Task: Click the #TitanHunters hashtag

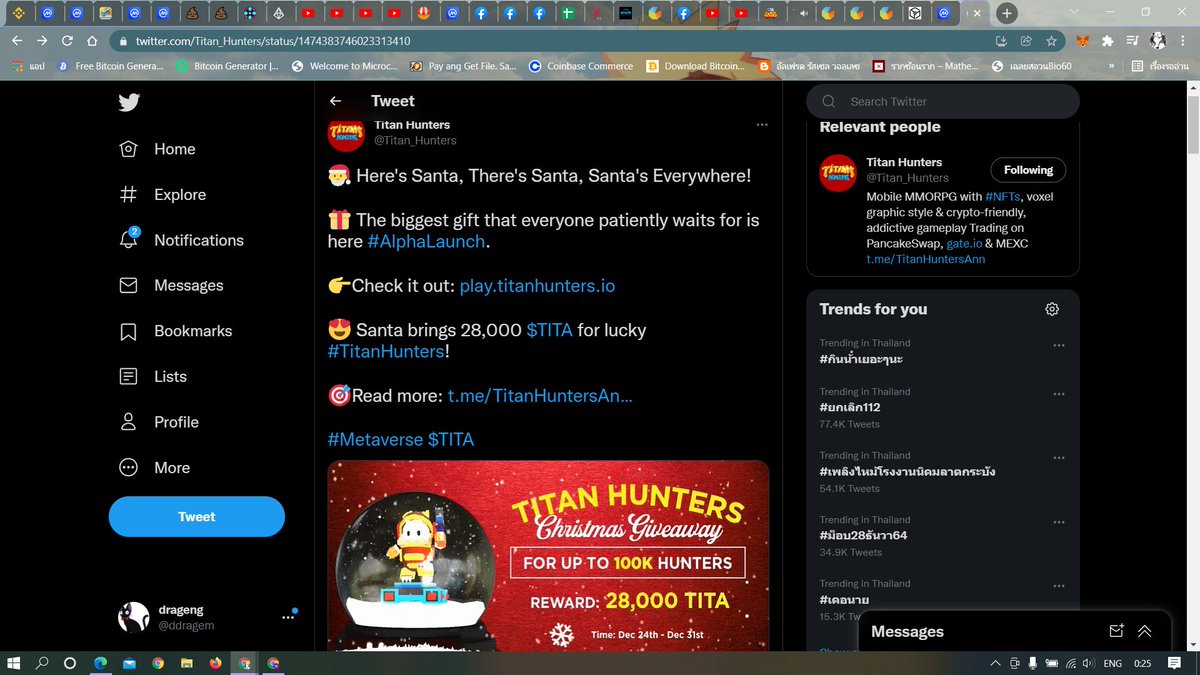Action: coord(386,352)
